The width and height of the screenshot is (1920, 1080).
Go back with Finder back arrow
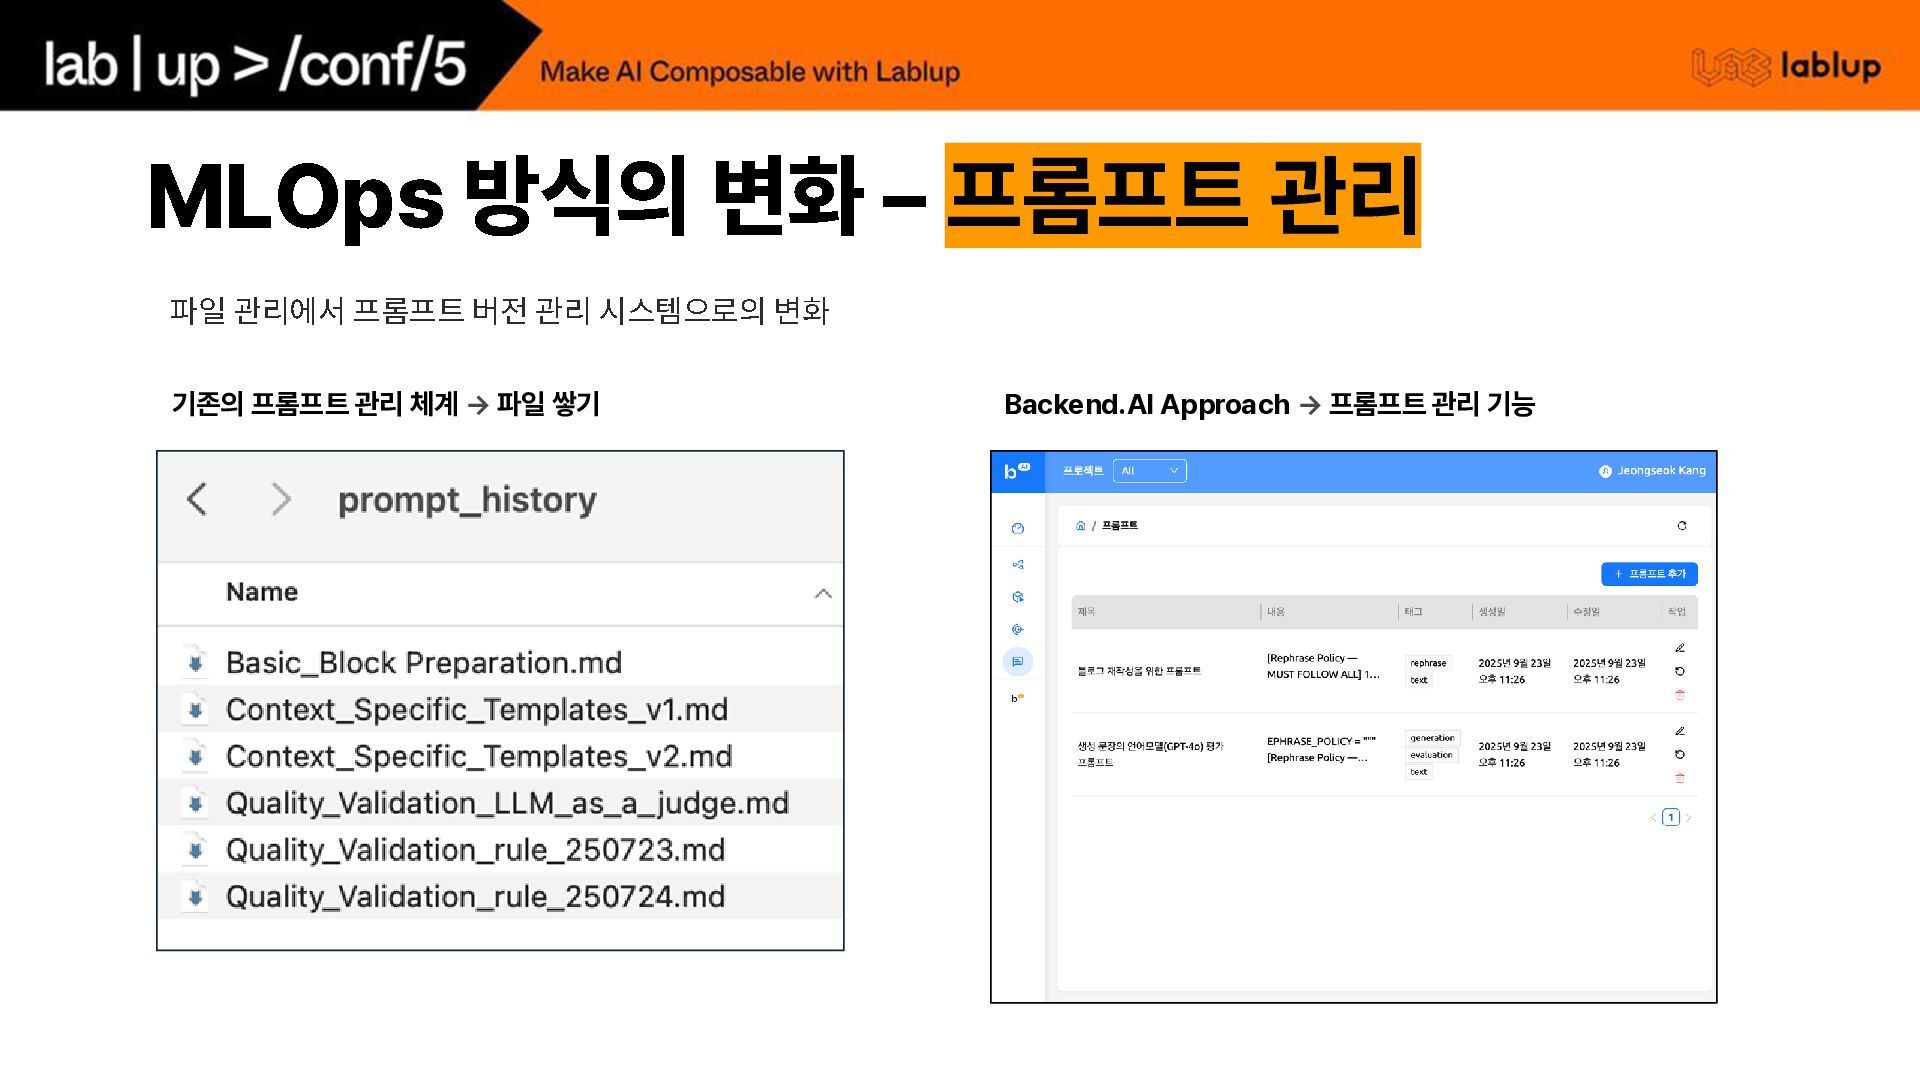coord(197,499)
